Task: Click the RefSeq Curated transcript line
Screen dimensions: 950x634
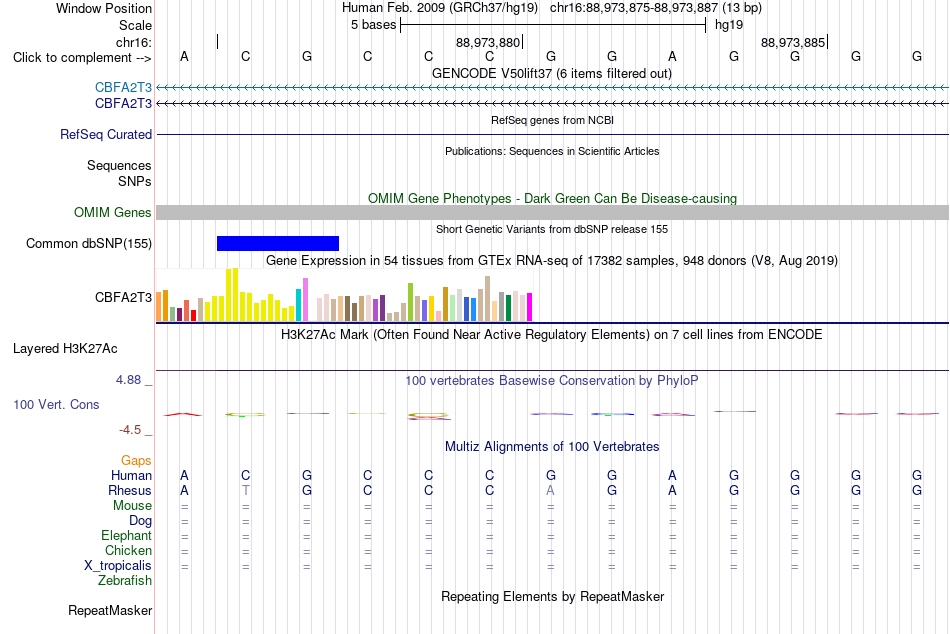Action: (552, 134)
